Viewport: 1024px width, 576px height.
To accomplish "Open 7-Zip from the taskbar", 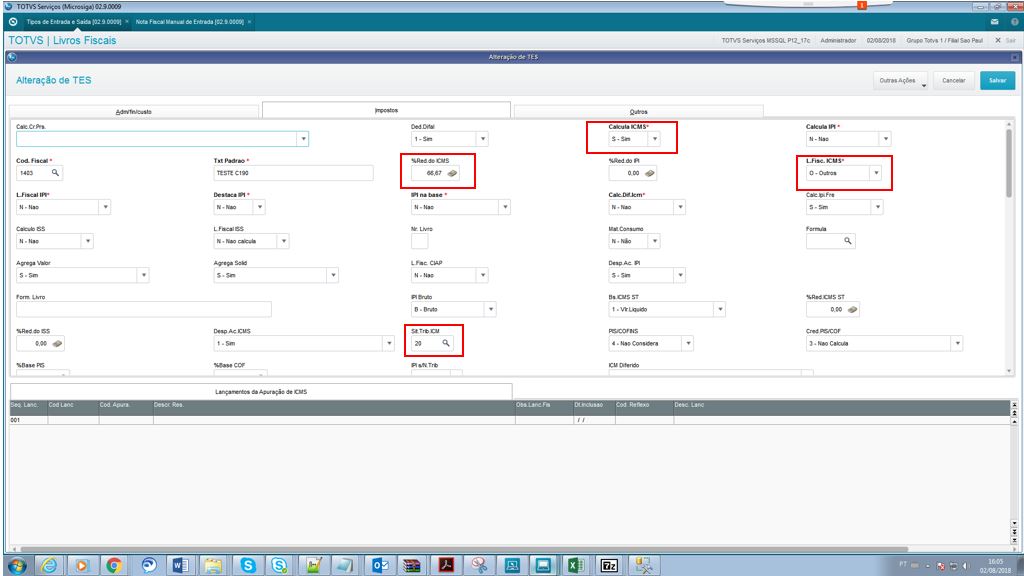I will pyautogui.click(x=609, y=565).
